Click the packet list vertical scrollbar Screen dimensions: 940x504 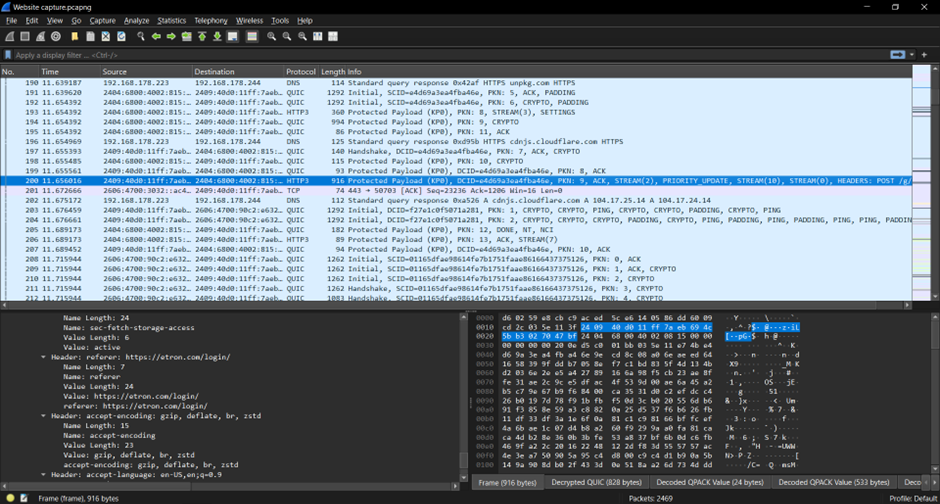[x=935, y=183]
